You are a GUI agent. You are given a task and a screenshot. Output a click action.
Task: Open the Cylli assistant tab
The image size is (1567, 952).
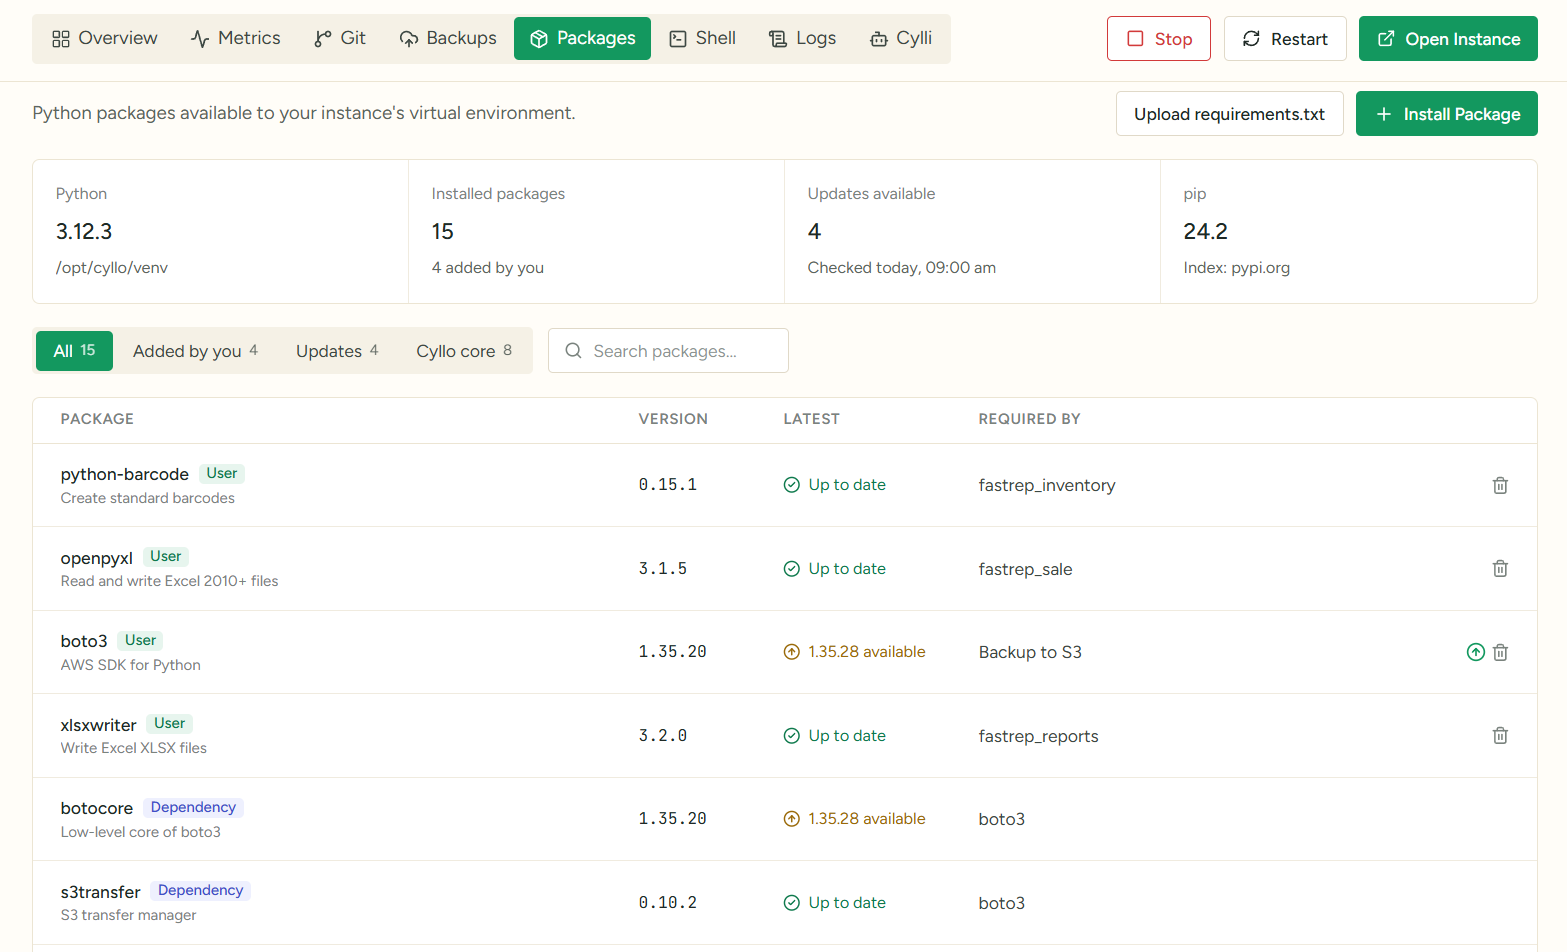click(x=901, y=39)
